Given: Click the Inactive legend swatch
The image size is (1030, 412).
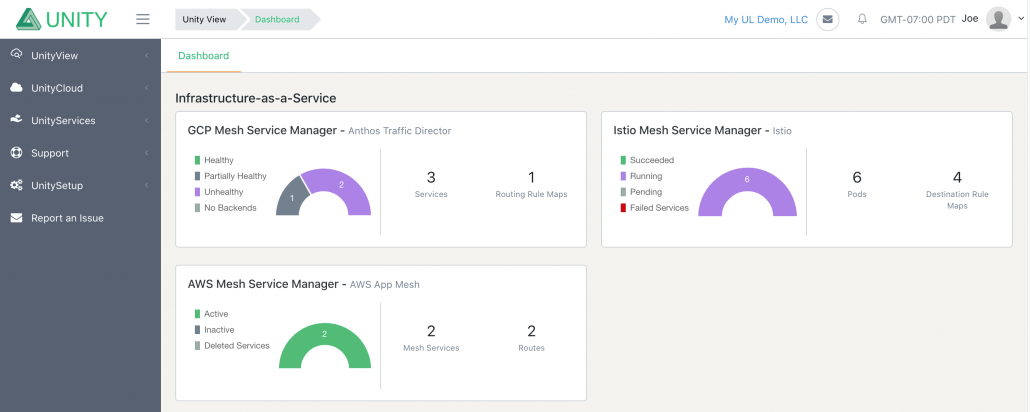Looking at the screenshot, I should [x=197, y=330].
